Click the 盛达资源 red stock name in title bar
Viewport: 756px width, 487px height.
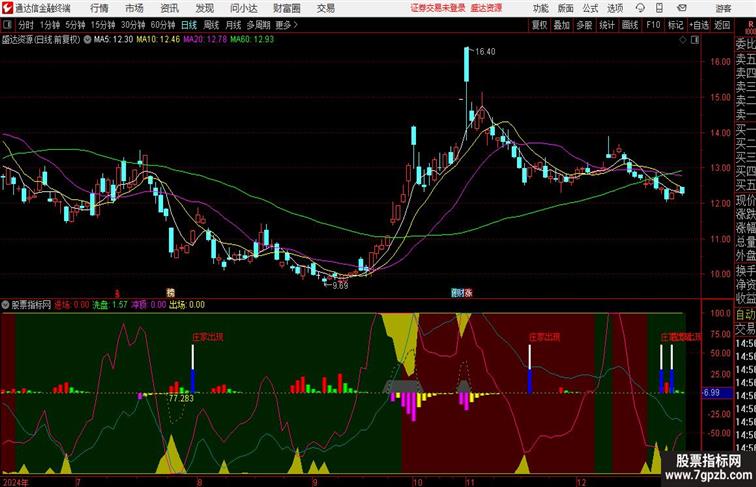486,8
